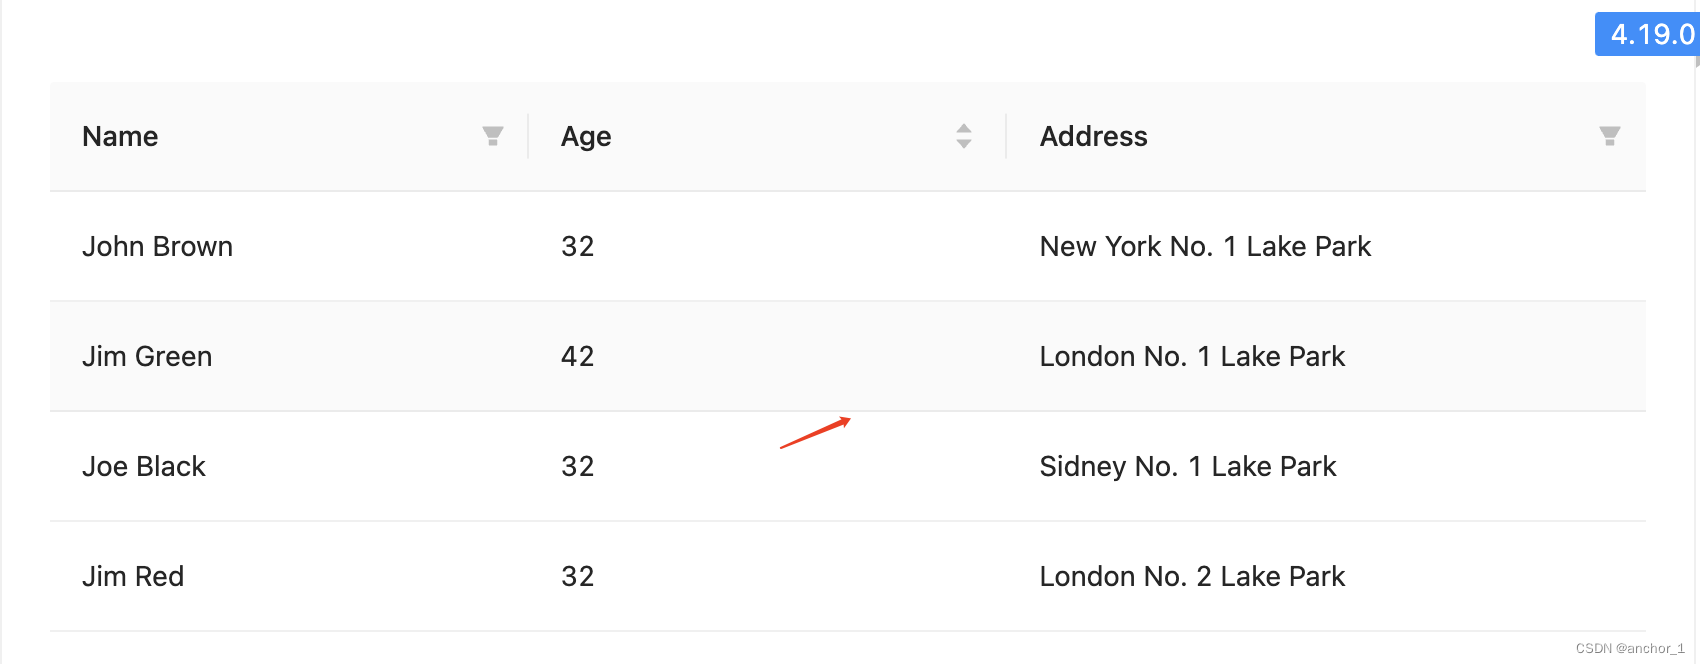Screen dimensions: 1700x664
Task: Select the Name column header
Action: pos(120,136)
